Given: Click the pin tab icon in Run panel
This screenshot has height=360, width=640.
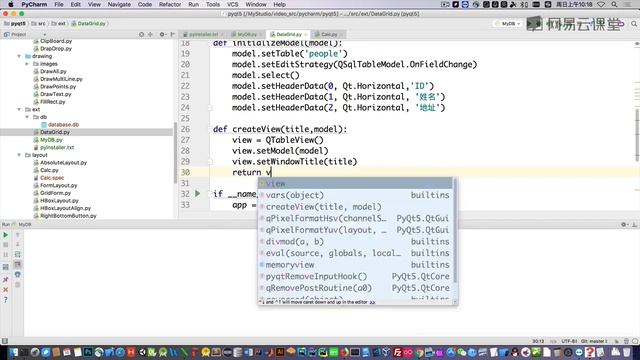Looking at the screenshot, I should (6, 280).
